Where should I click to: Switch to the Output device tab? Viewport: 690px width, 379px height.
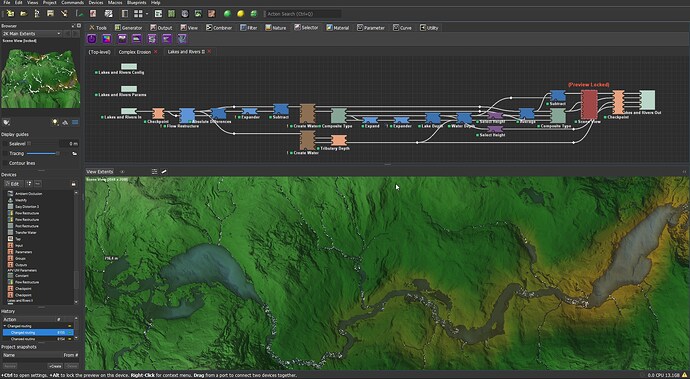tap(161, 28)
